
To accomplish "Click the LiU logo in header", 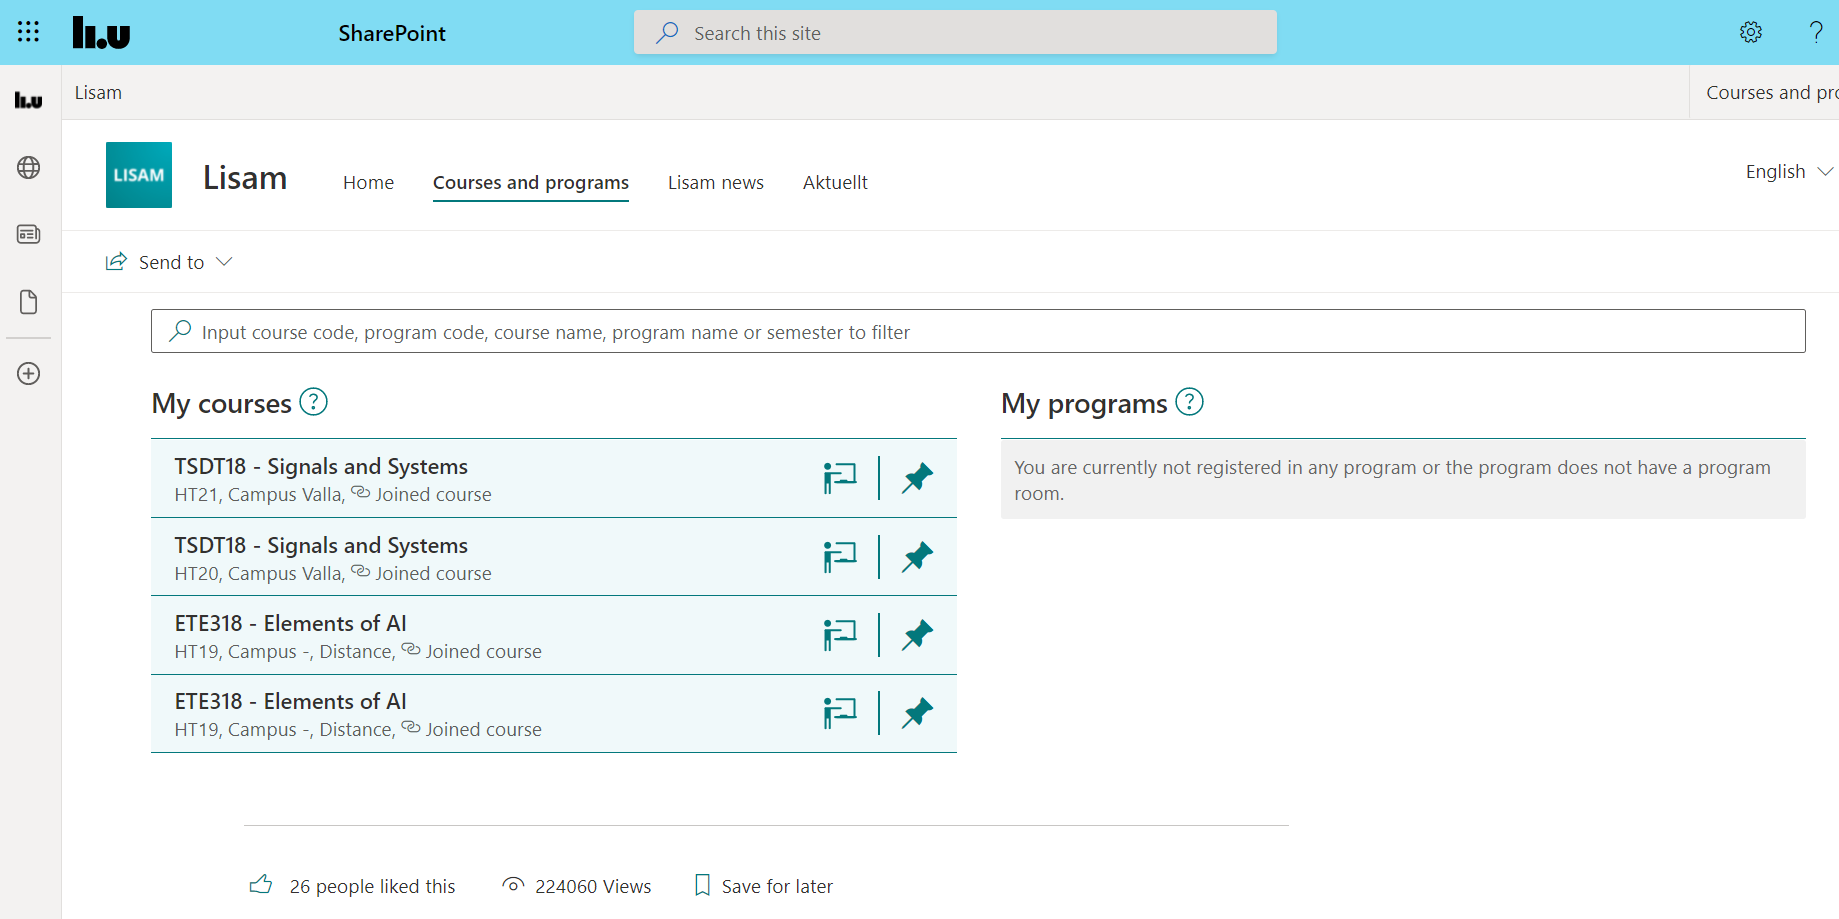I will [101, 33].
